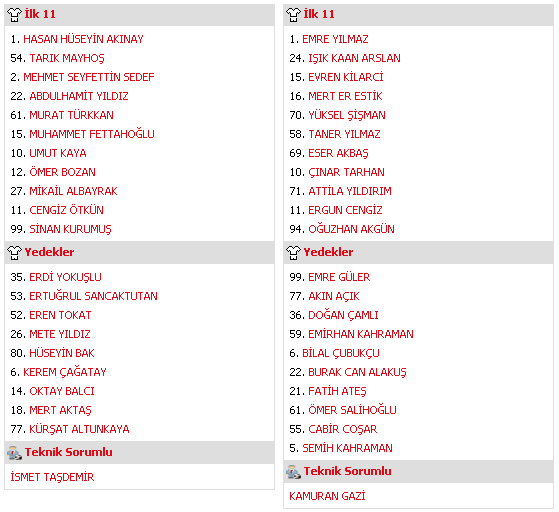Open MİKAİL ALBAYRAK player link
Image resolution: width=559 pixels, height=512 pixels.
click(73, 191)
